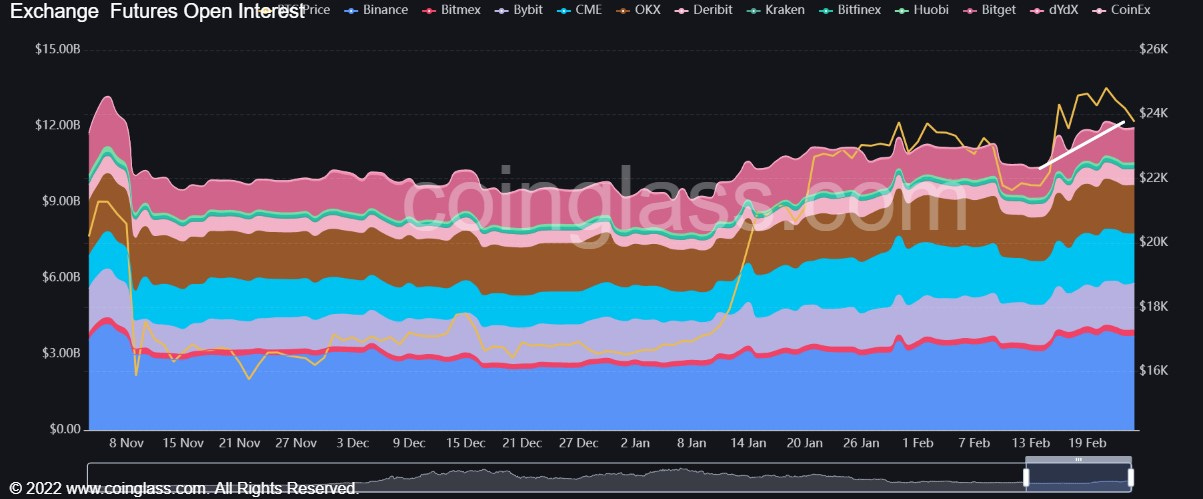Click the 2 Jan date label
The height and width of the screenshot is (499, 1203).
pyautogui.click(x=635, y=443)
